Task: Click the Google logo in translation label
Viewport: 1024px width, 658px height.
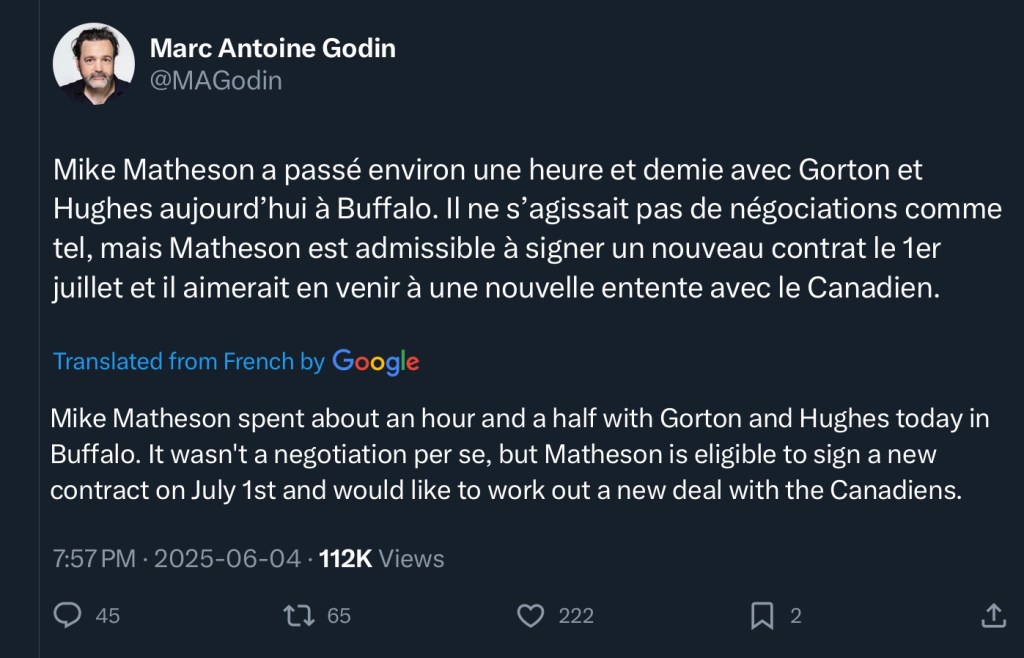Action: tap(375, 361)
